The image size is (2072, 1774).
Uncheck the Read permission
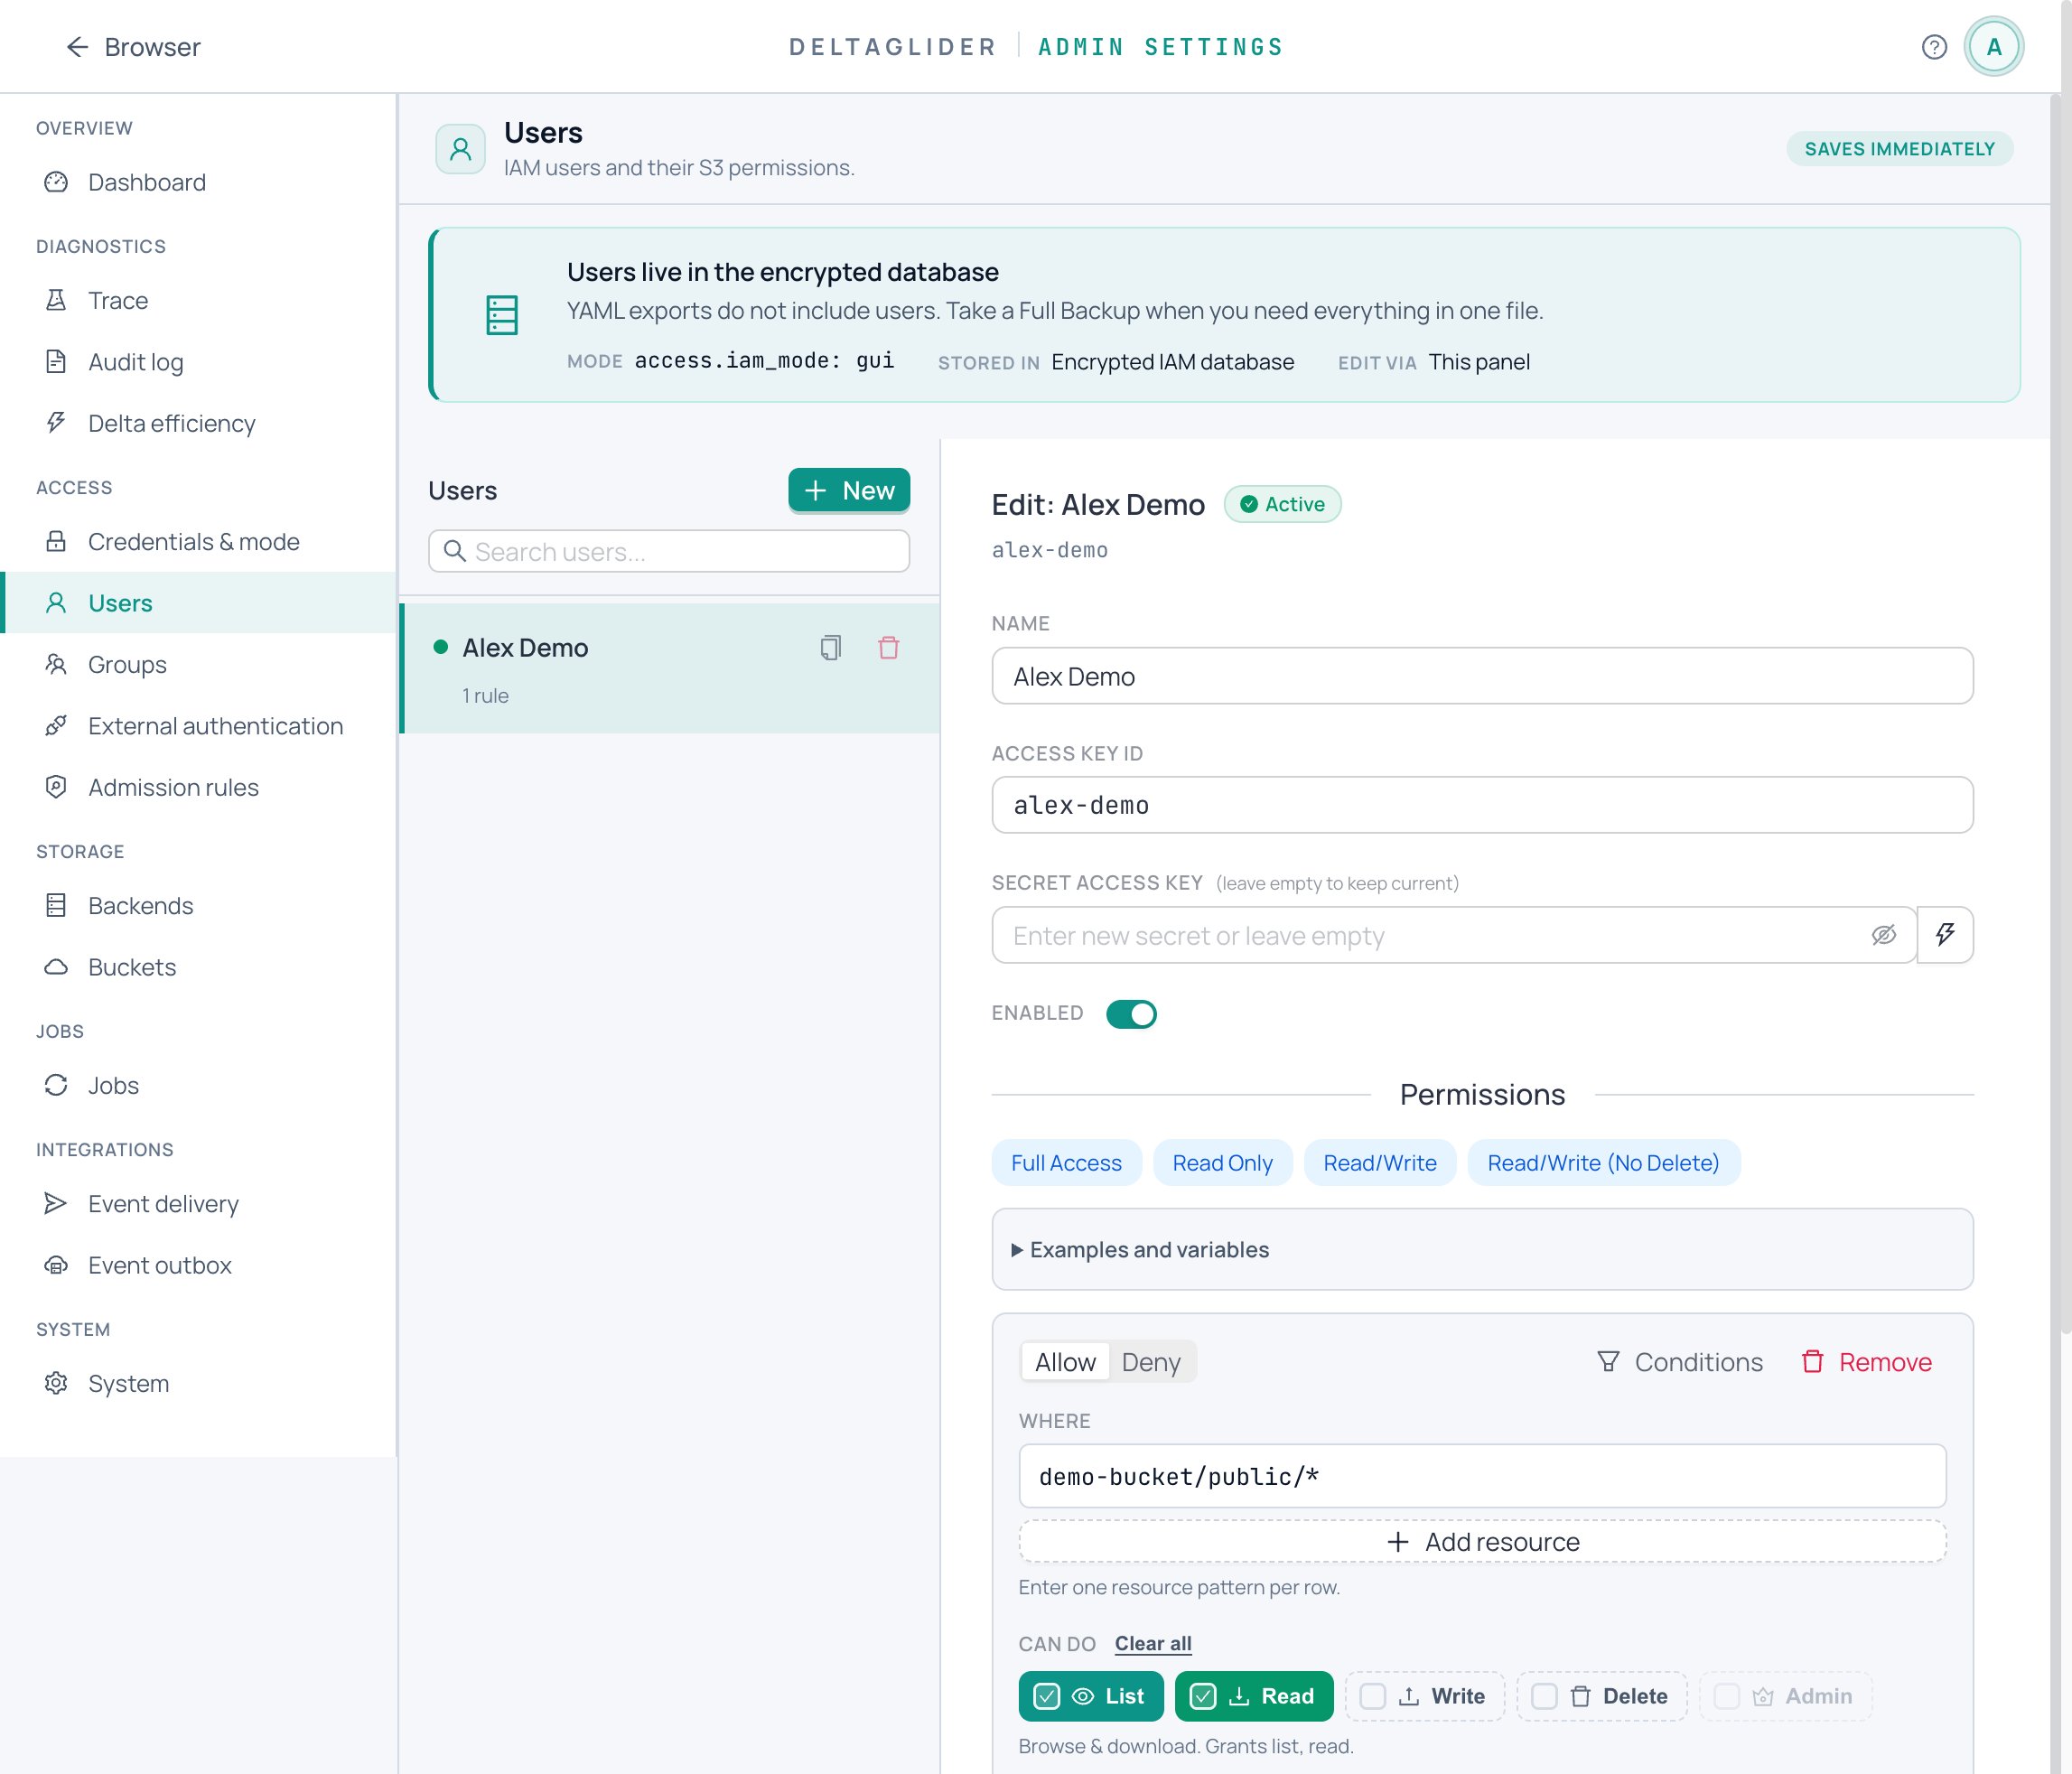[x=1254, y=1696]
